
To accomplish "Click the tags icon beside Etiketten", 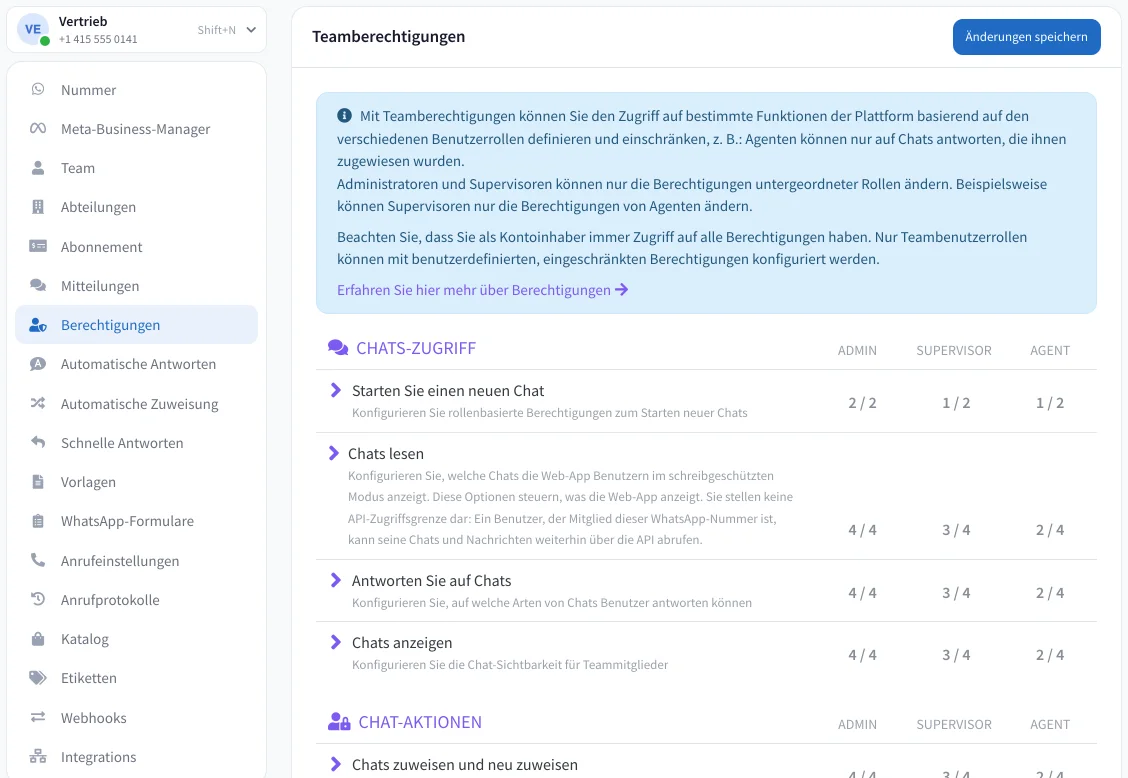I will 38,677.
